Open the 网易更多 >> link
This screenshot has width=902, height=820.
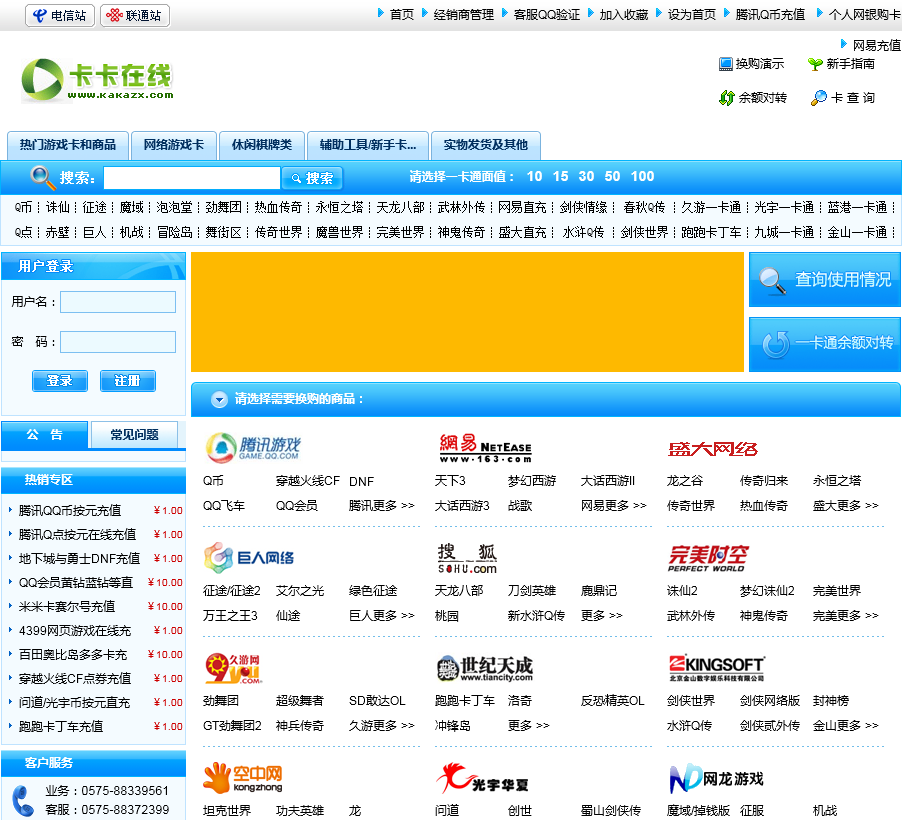[613, 506]
